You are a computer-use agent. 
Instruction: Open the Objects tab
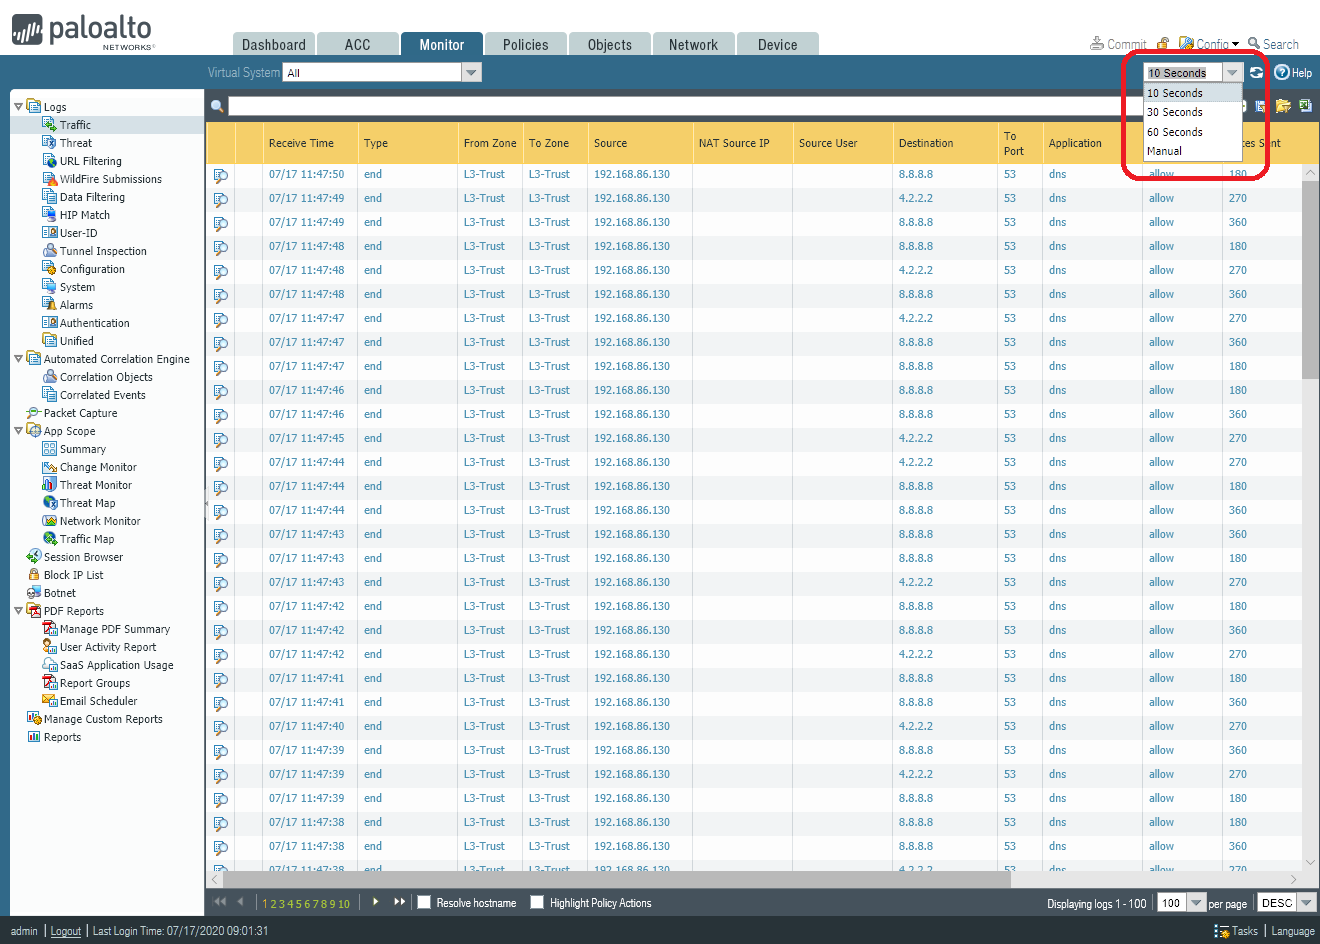[610, 45]
